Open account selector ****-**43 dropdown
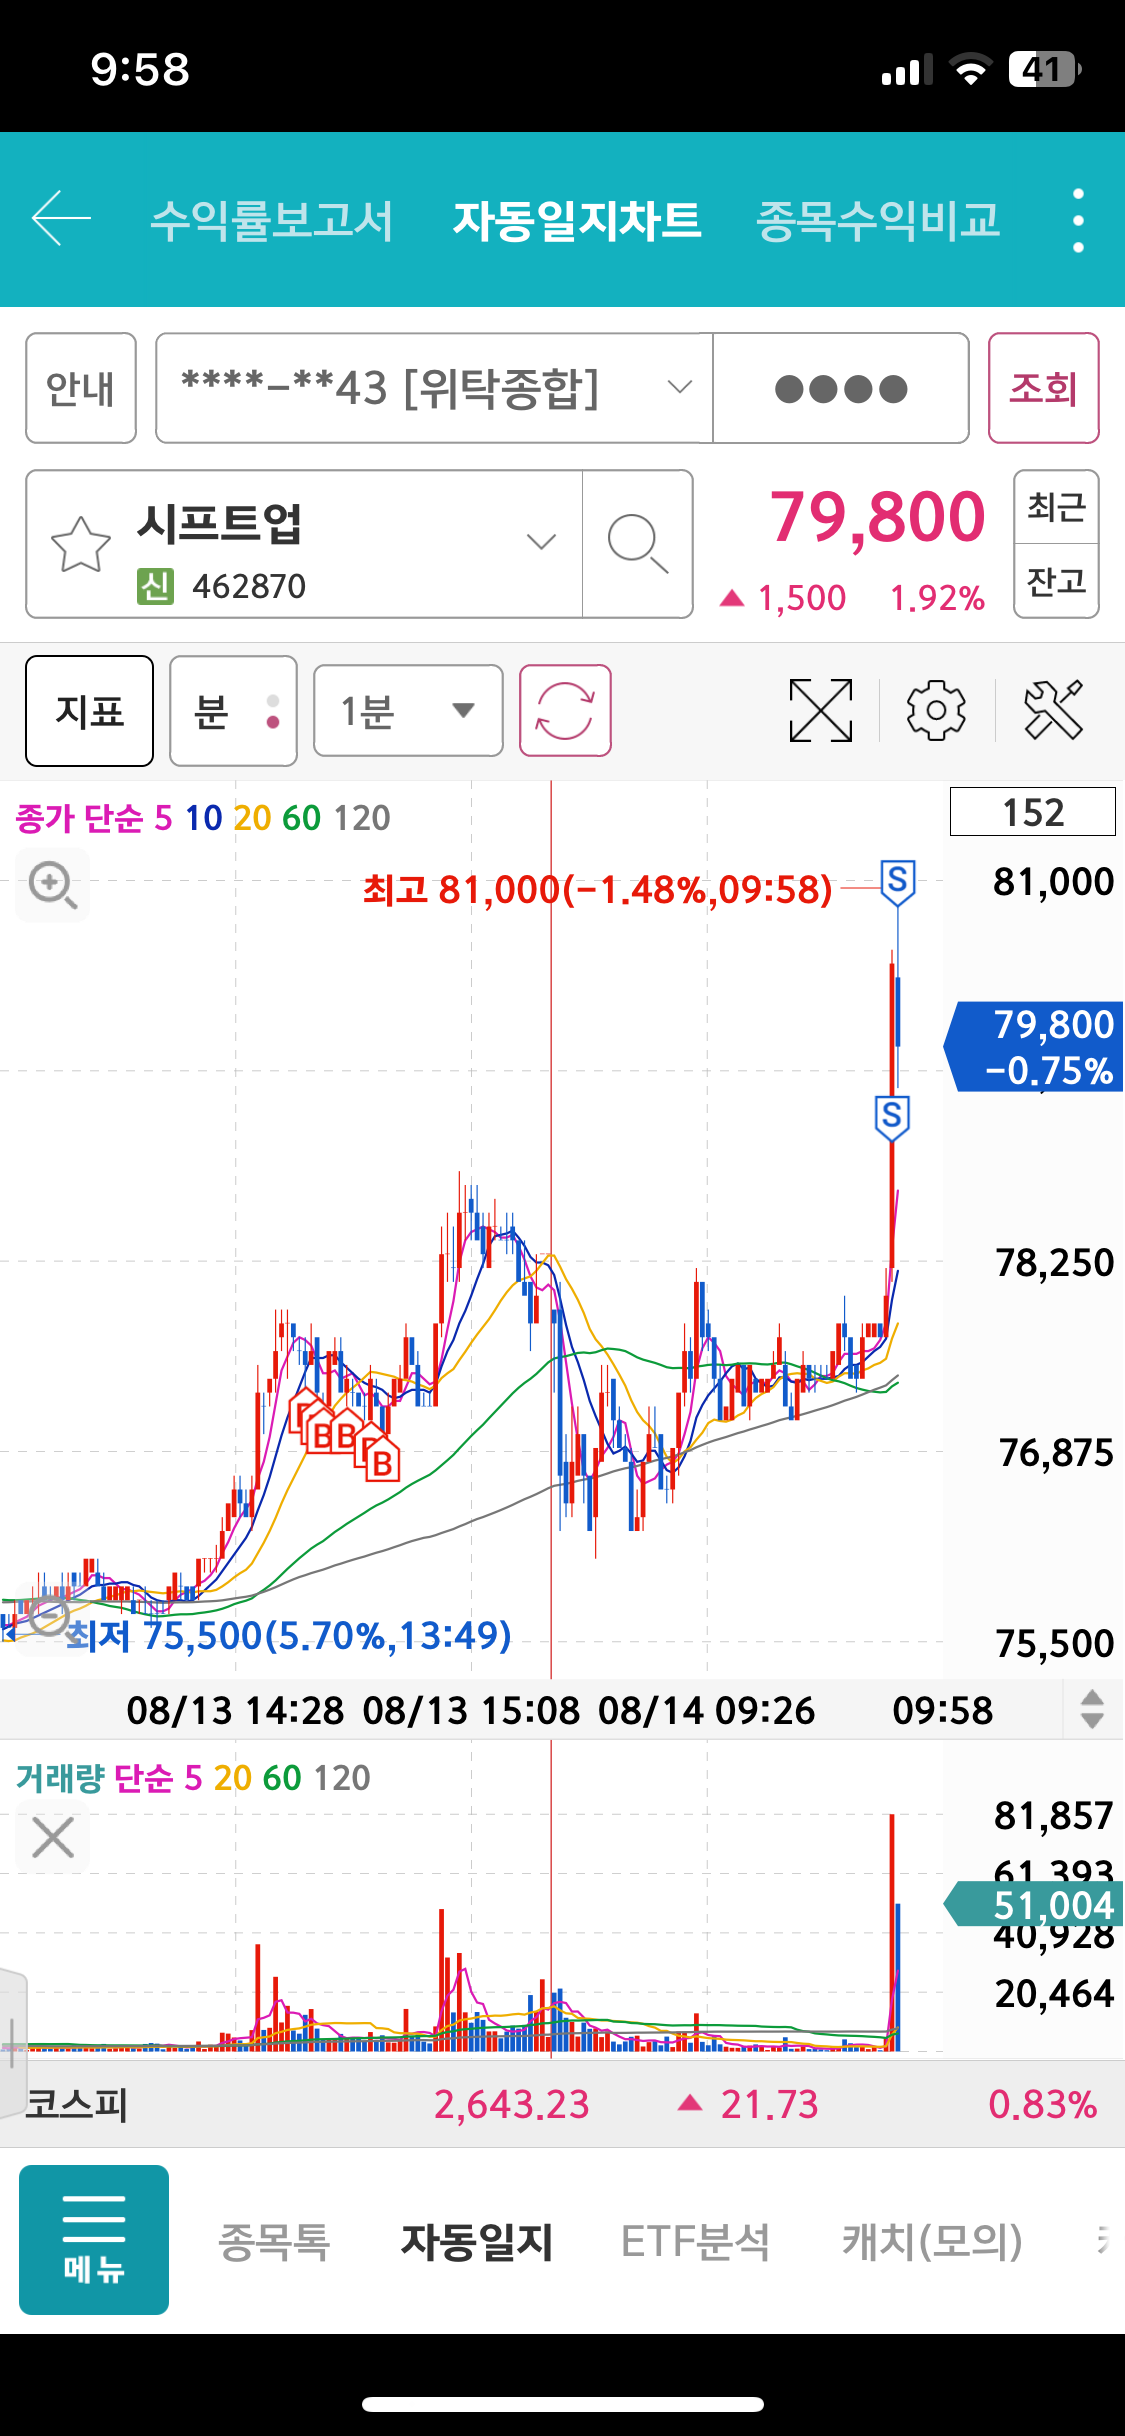The width and height of the screenshot is (1125, 2436). (x=434, y=388)
